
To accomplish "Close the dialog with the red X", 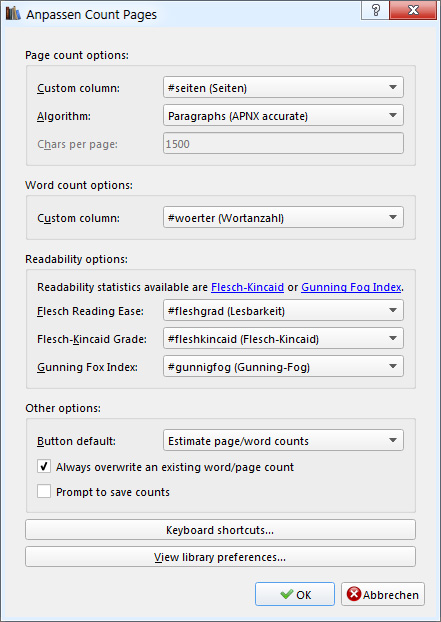I will 413,10.
